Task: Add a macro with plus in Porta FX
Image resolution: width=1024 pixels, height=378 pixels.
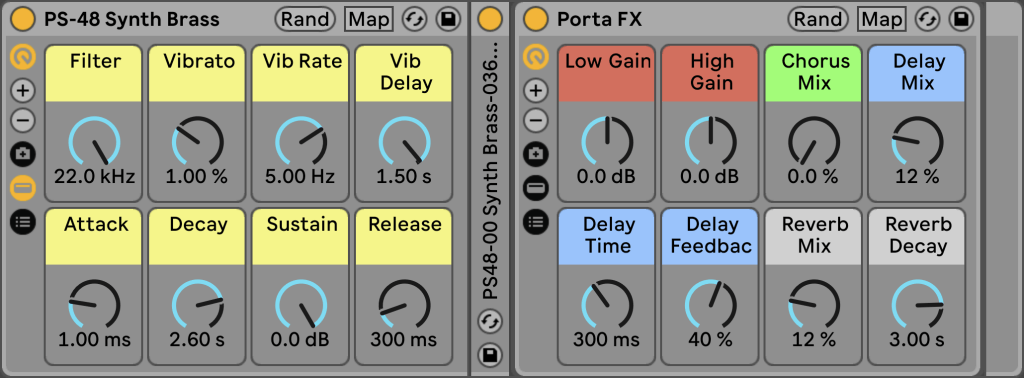Action: pos(537,90)
